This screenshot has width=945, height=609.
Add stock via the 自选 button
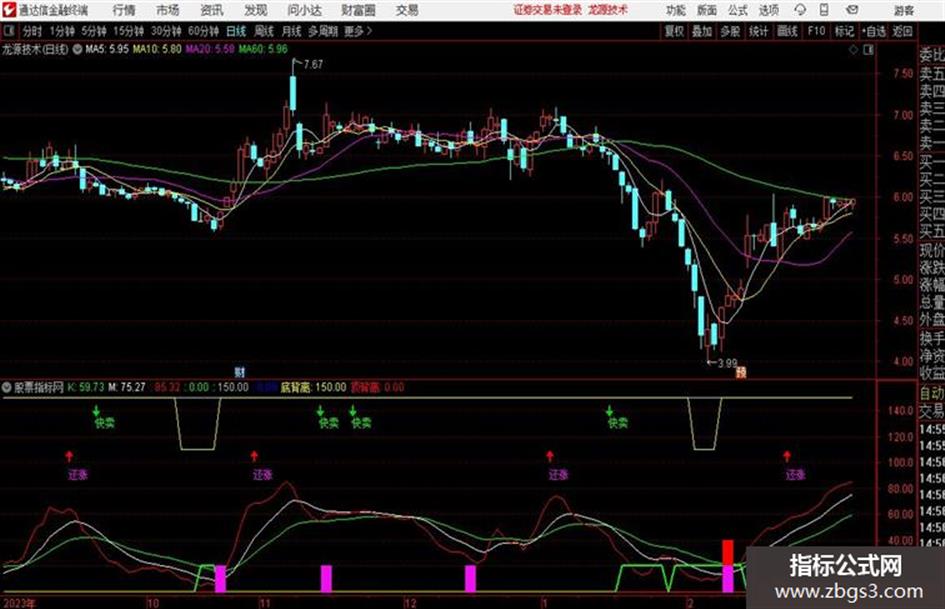tap(874, 31)
